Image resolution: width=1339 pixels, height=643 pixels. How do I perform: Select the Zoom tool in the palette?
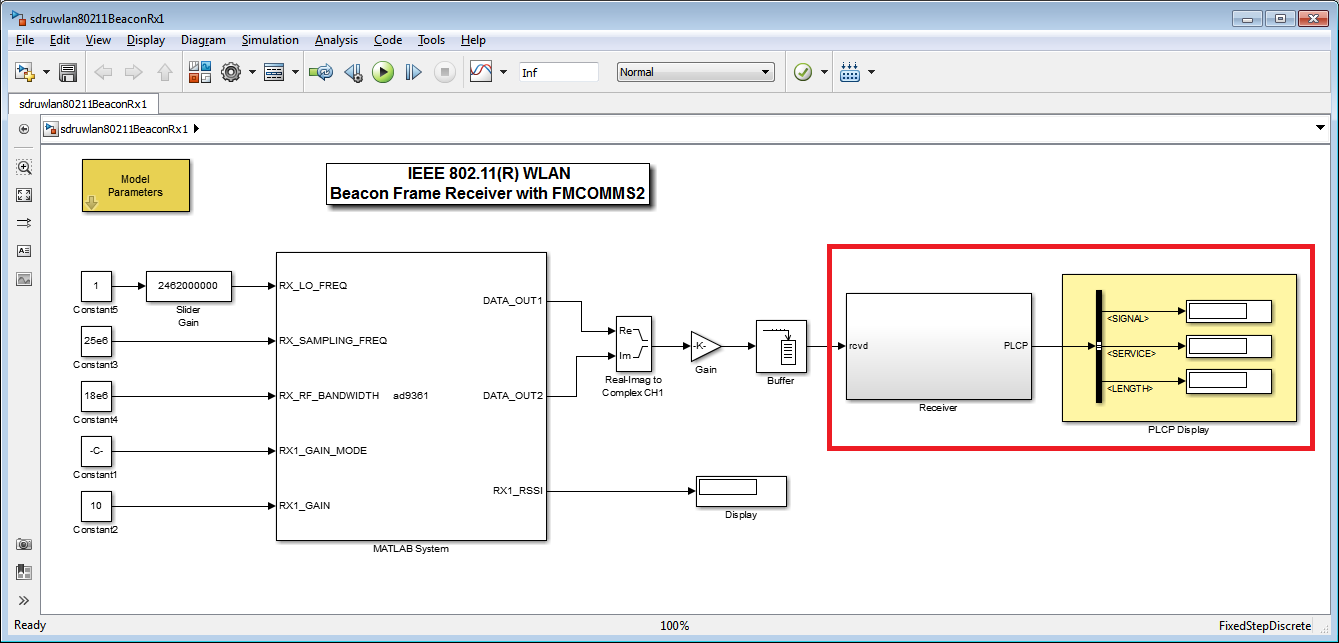[x=24, y=167]
